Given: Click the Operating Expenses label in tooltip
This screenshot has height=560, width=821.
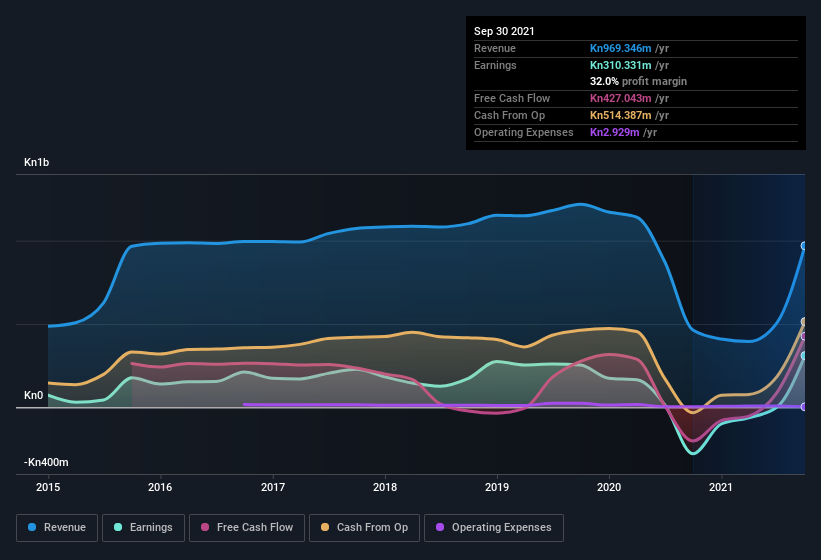Looking at the screenshot, I should (524, 132).
